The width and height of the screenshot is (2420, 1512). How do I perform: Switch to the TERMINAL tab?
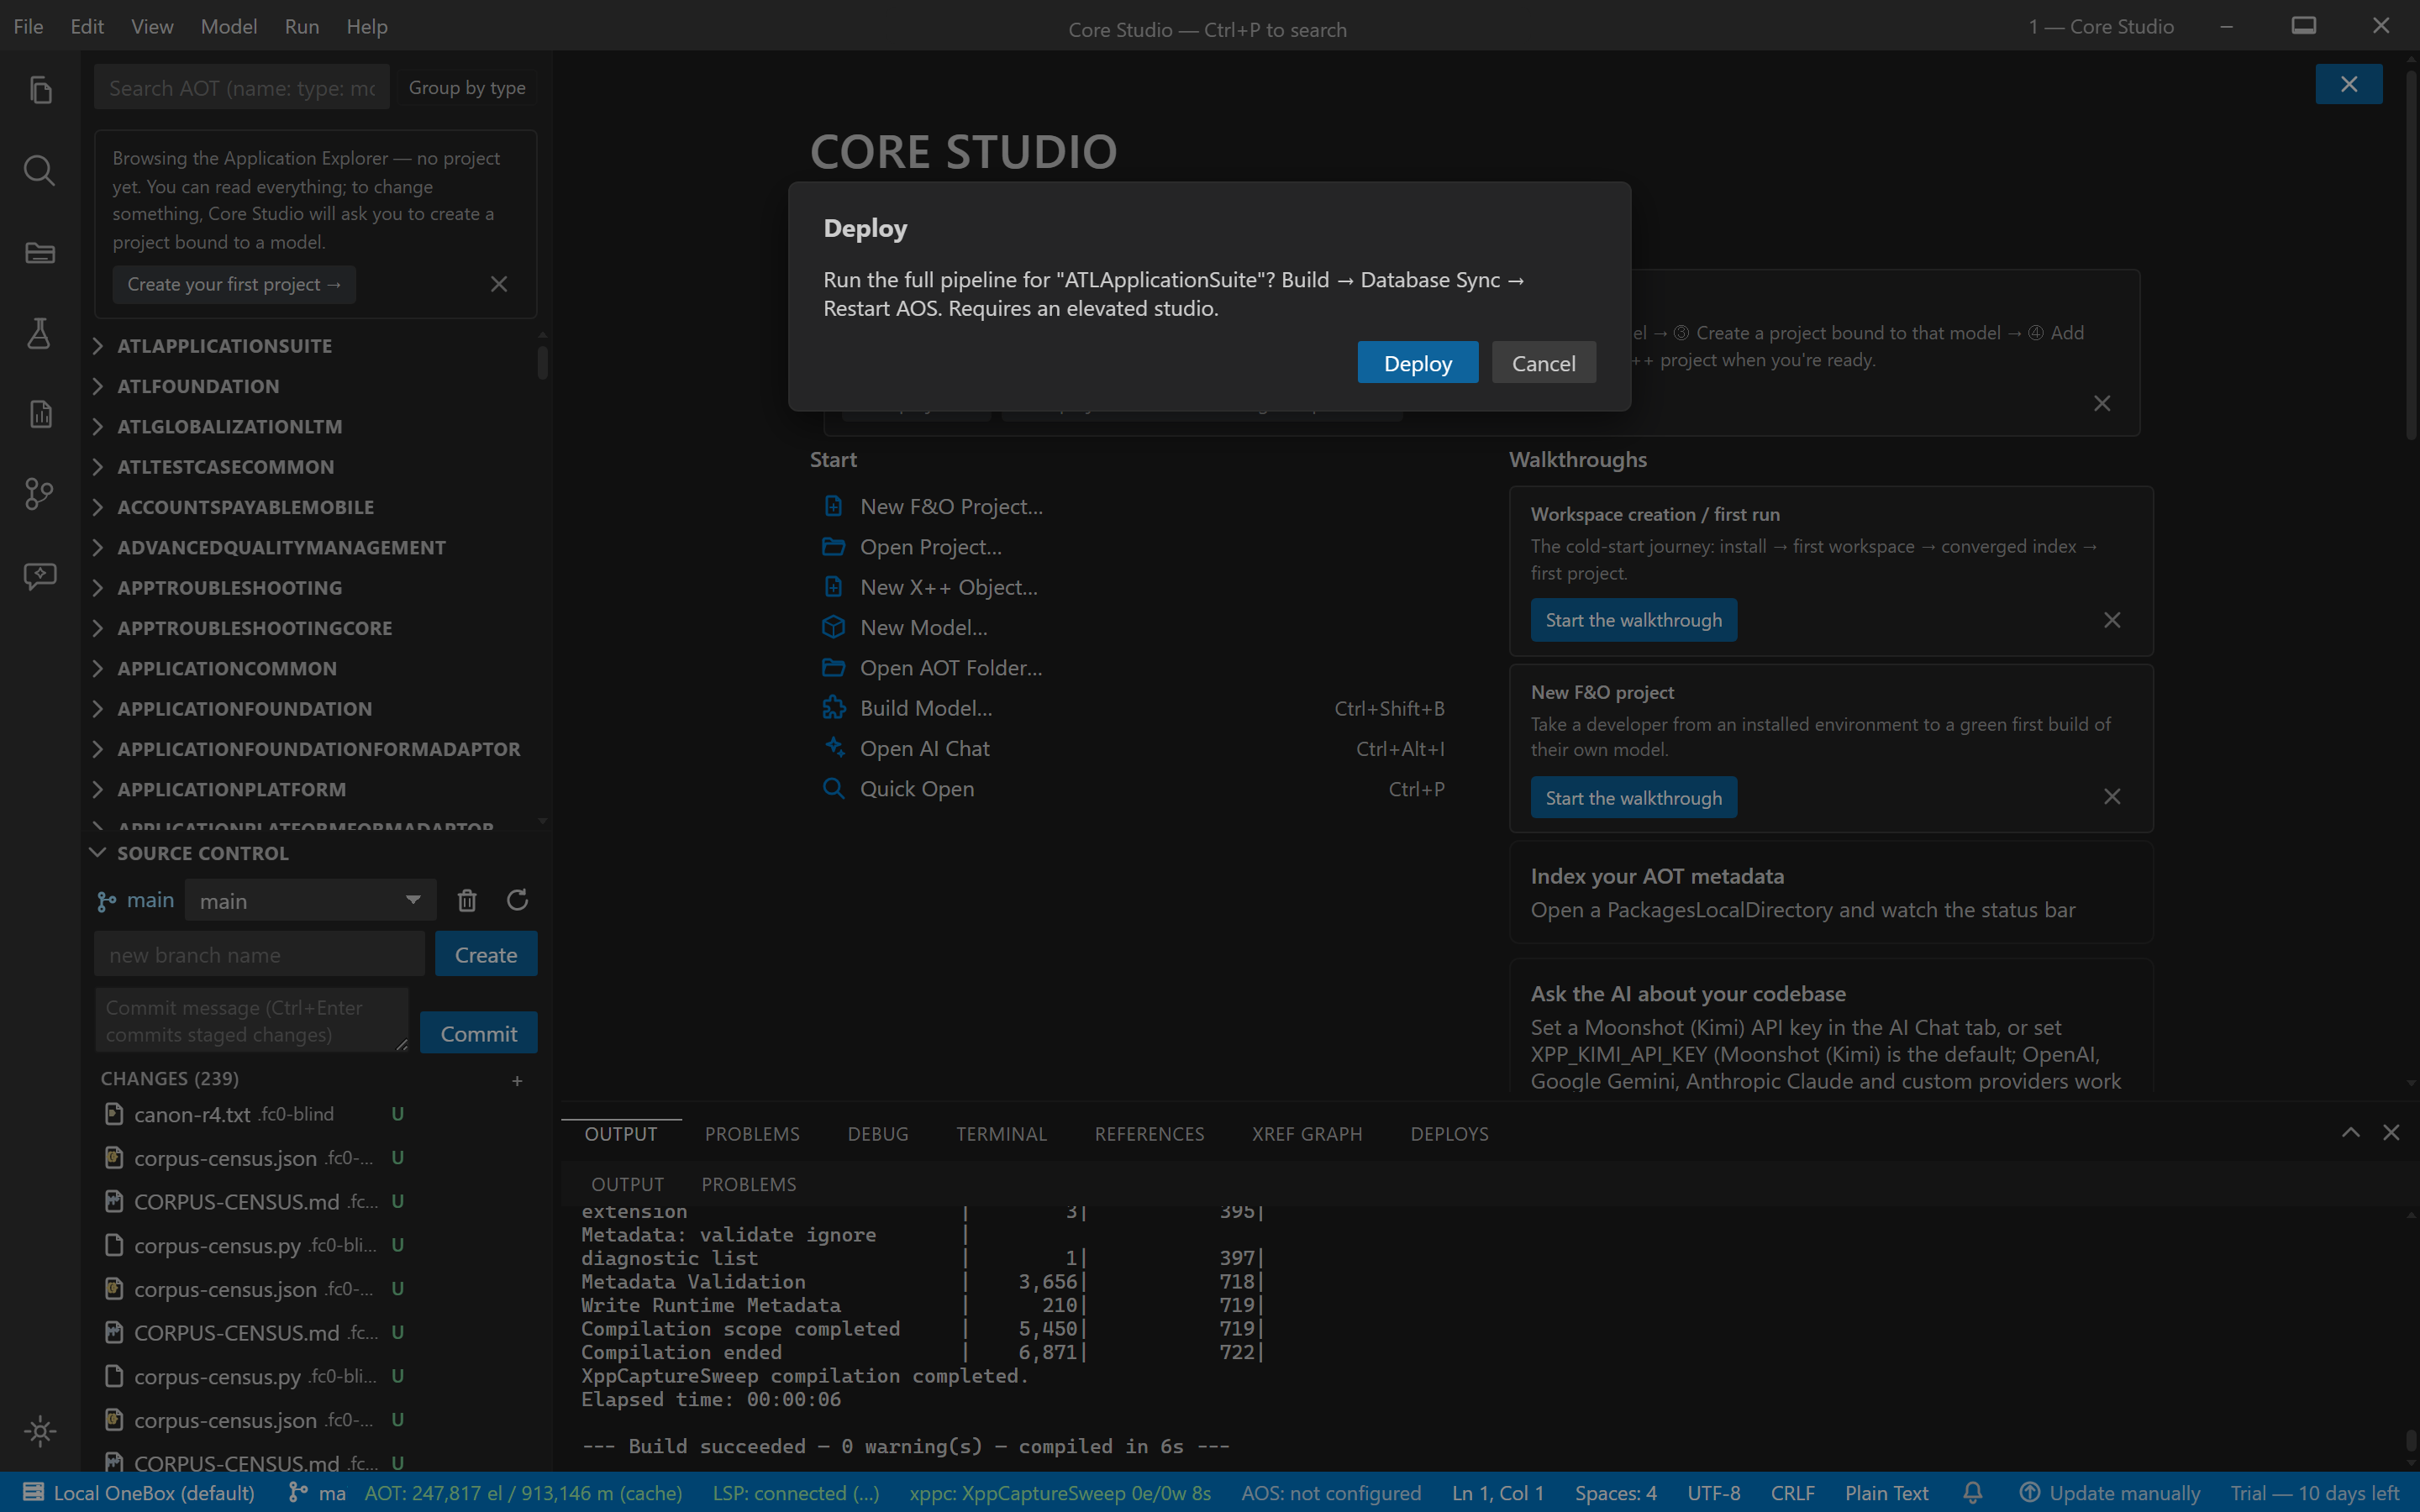[x=1001, y=1133]
